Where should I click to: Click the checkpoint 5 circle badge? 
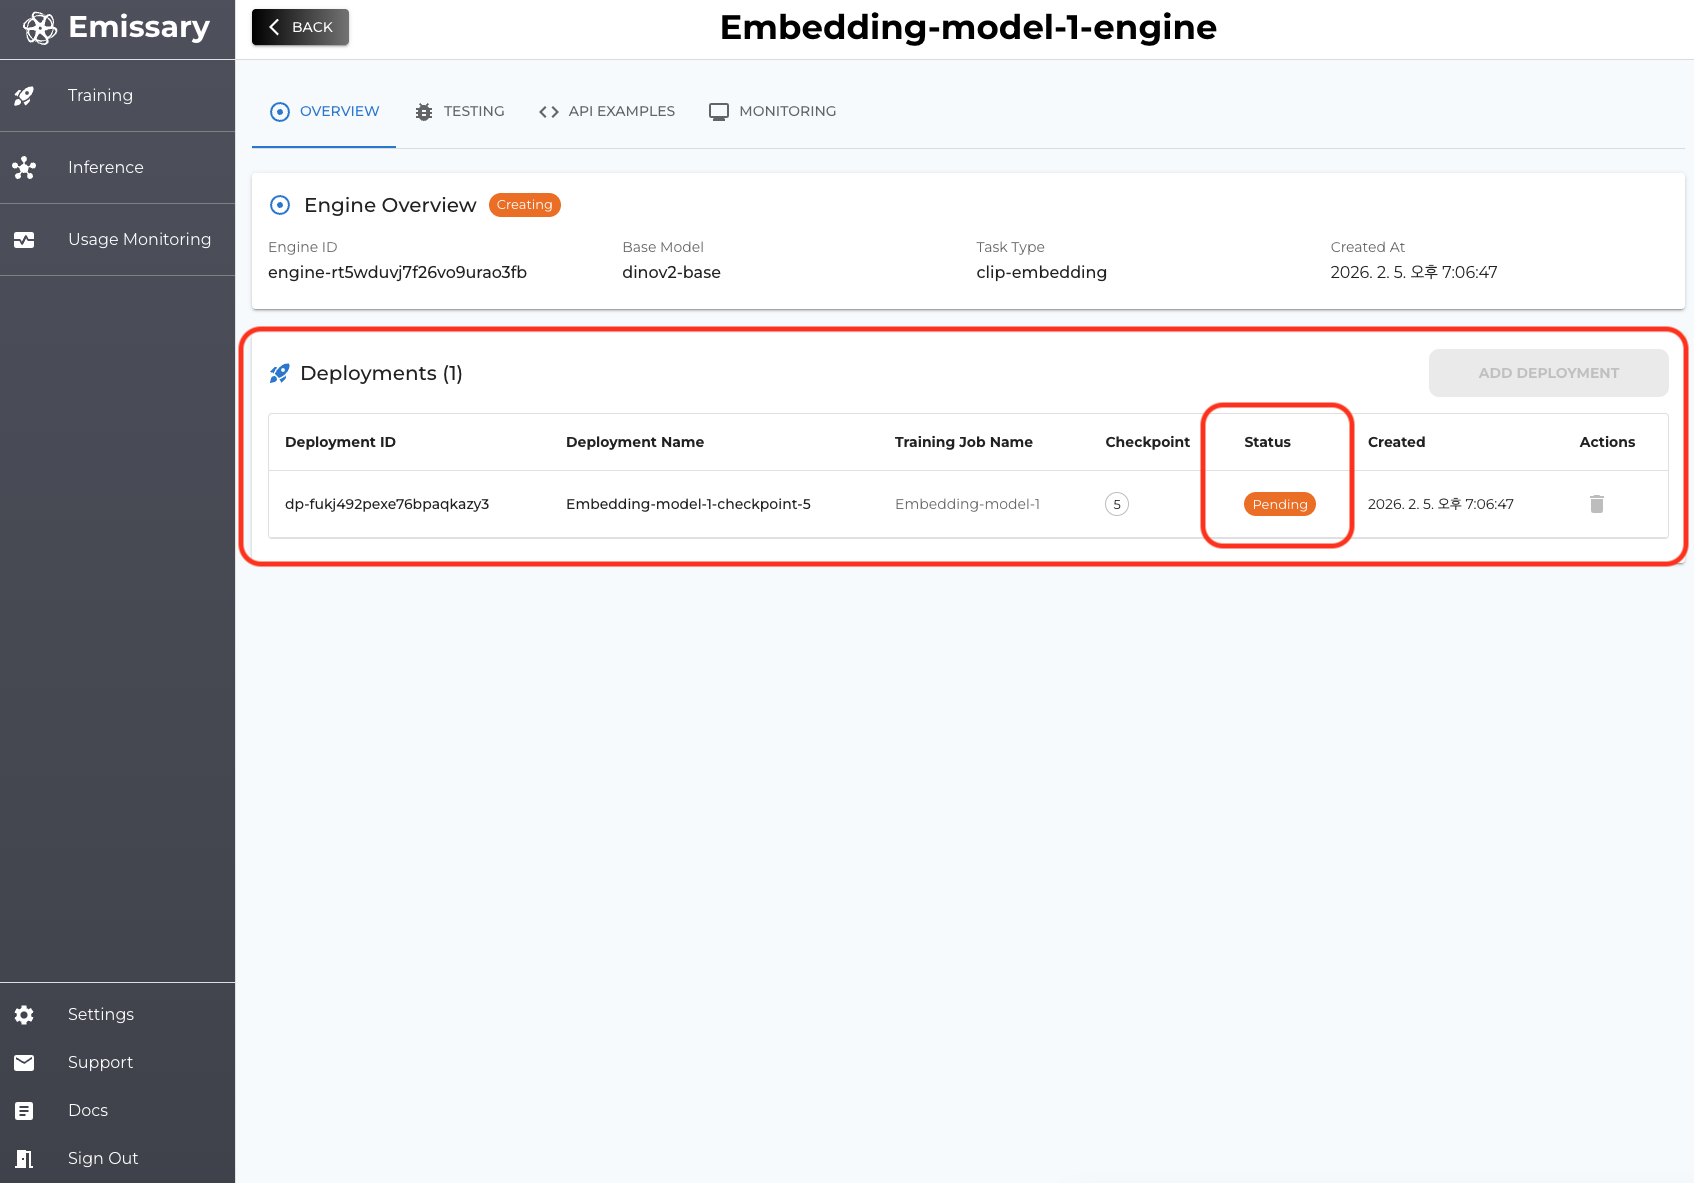[x=1117, y=504]
